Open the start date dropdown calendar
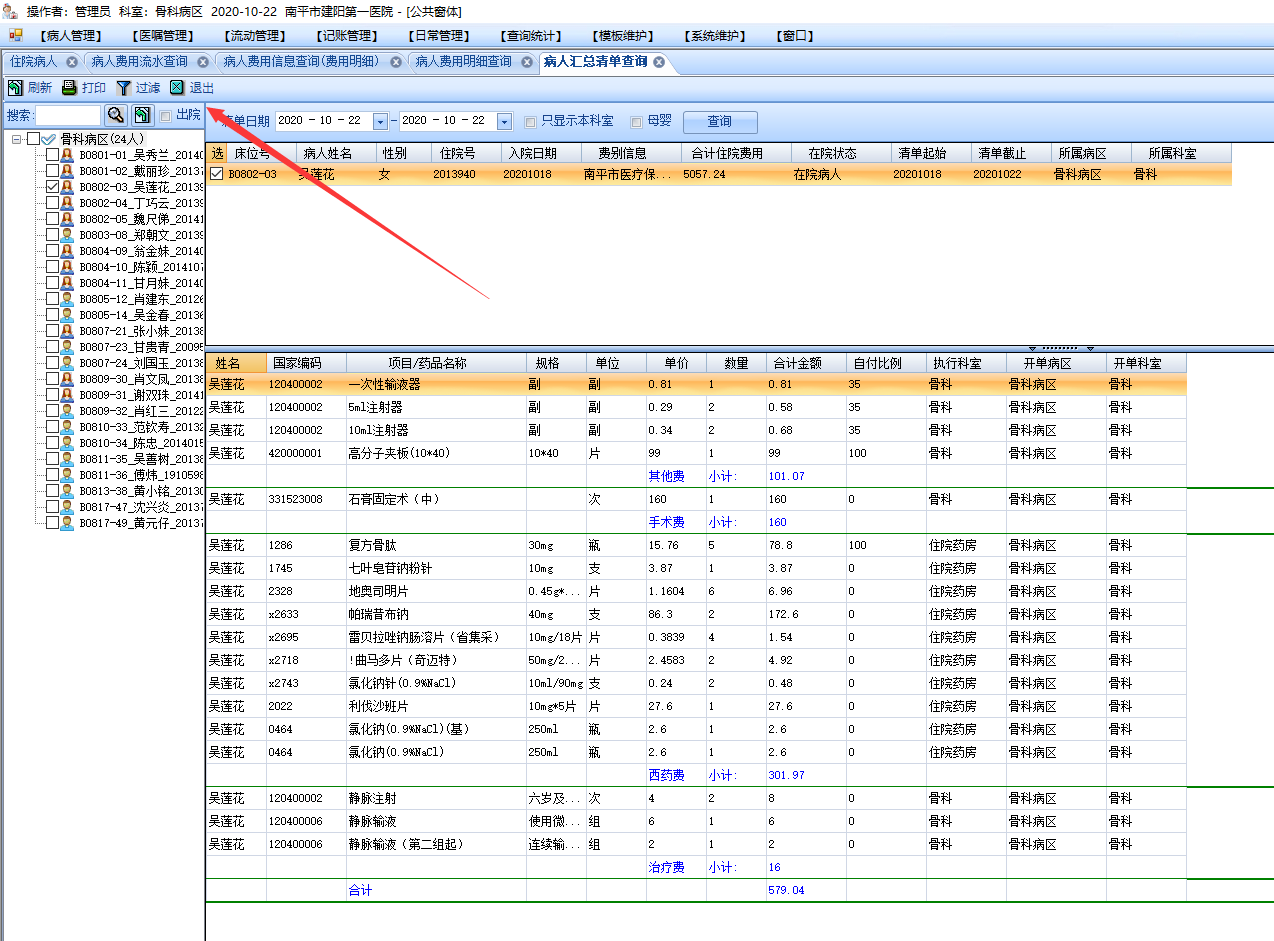Screen dimensions: 1274x941 pyautogui.click(x=380, y=121)
